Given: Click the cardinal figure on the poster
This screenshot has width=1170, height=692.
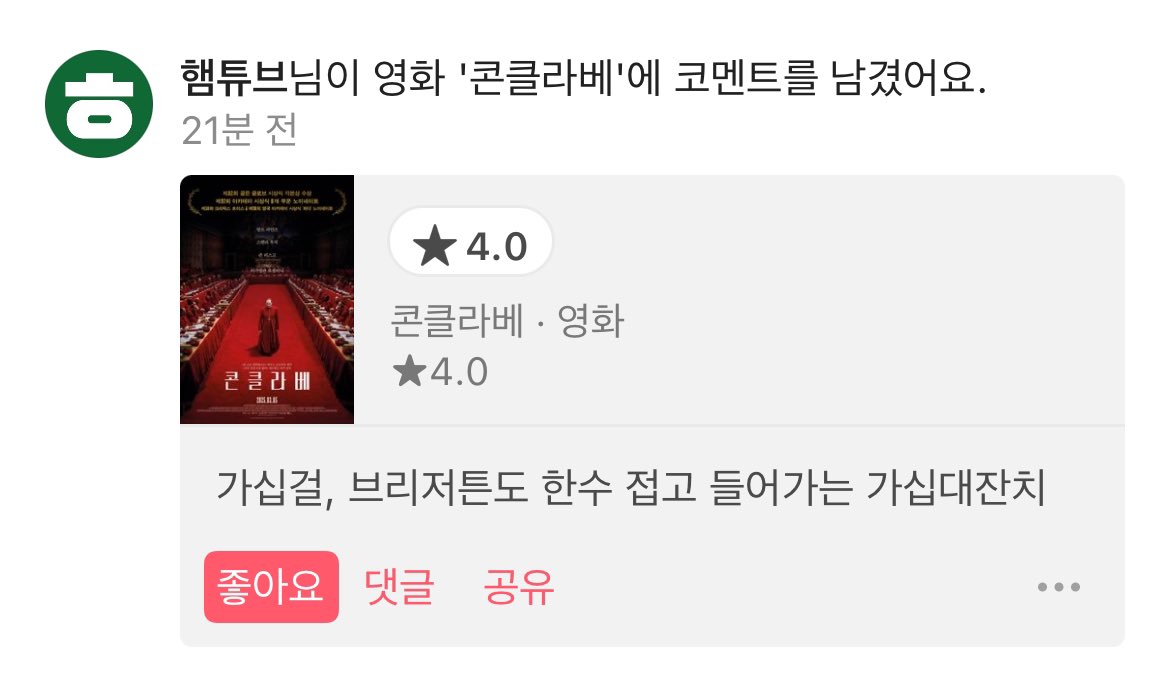Looking at the screenshot, I should click(267, 326).
